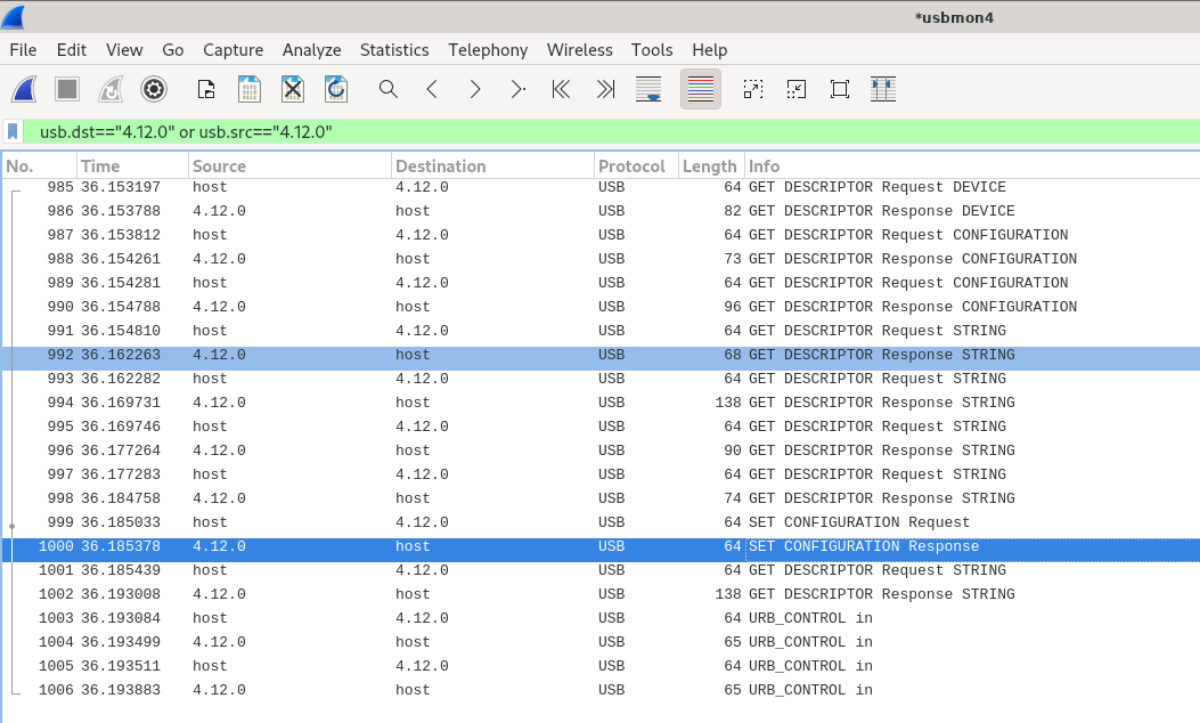Toggle packet list colorization button
1200x723 pixels.
click(x=701, y=90)
